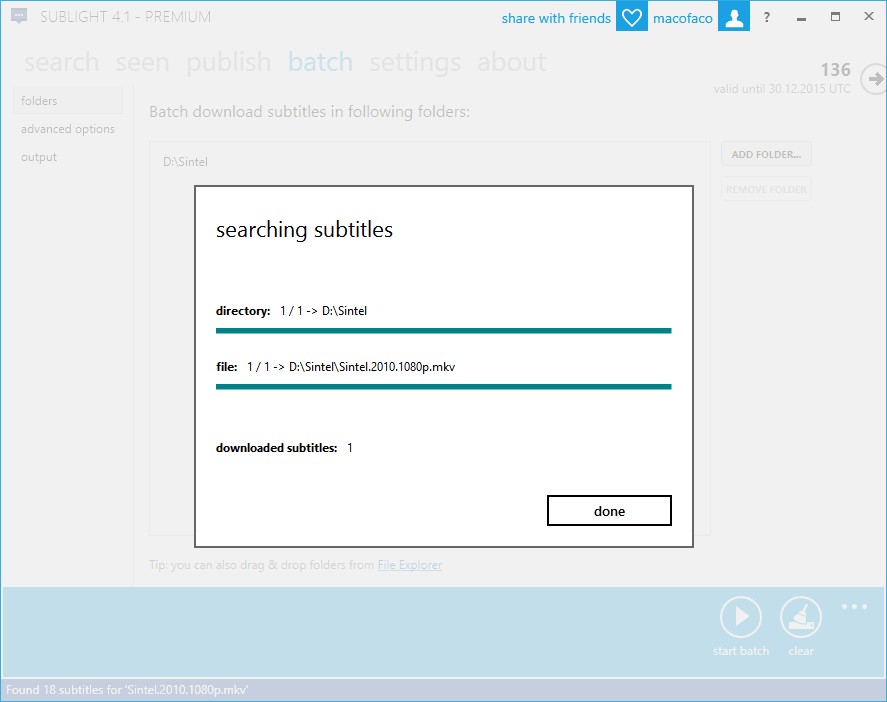Viewport: 887px width, 702px height.
Task: Open the publish tab
Action: point(229,62)
